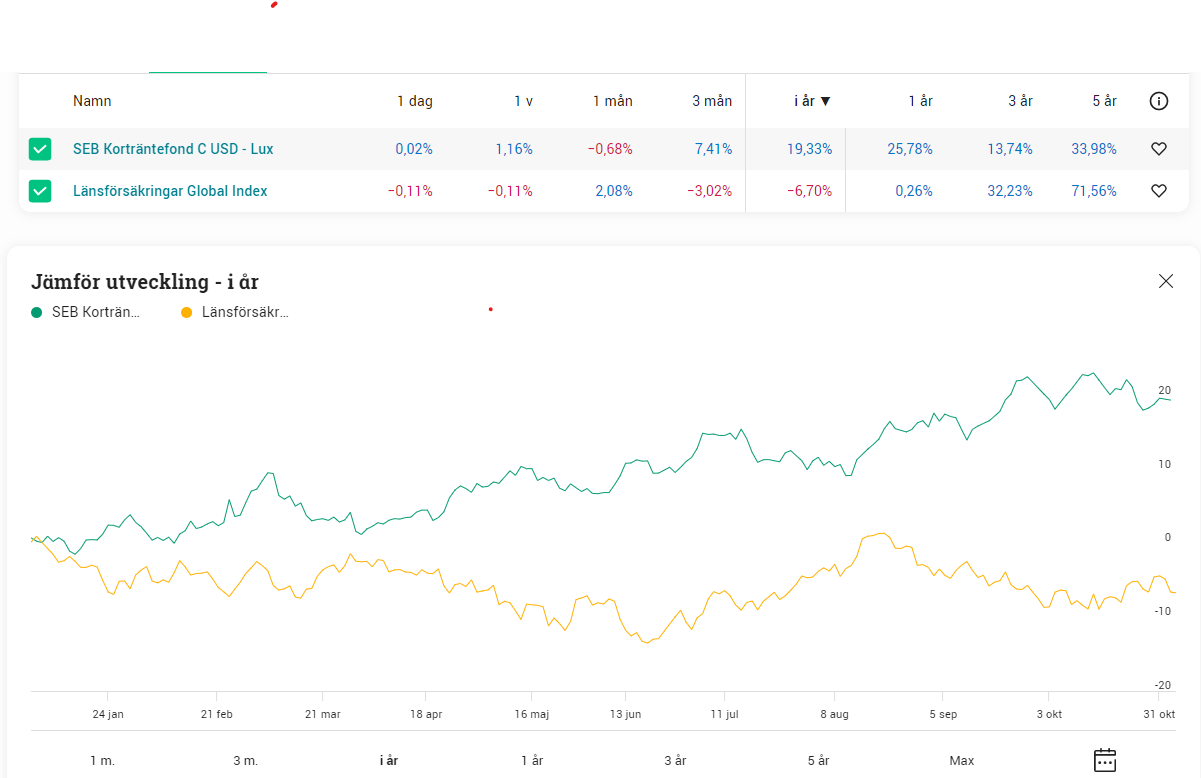Click the 33,98% five-year value

click(1094, 149)
